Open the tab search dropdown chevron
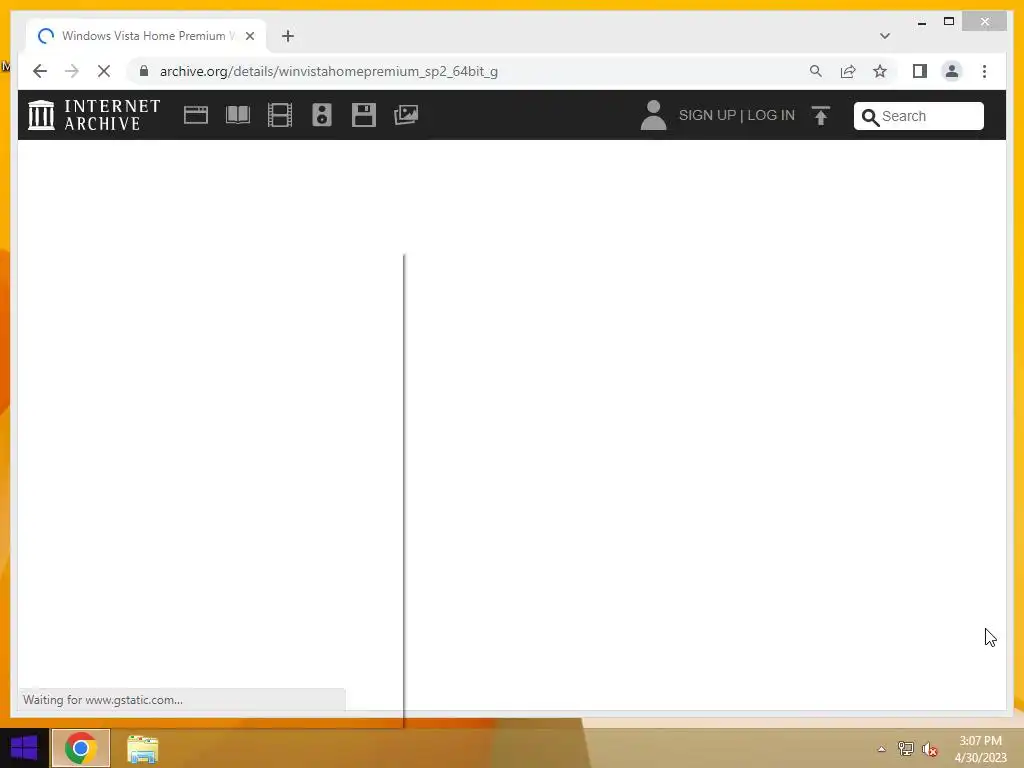This screenshot has height=768, width=1024. click(885, 36)
